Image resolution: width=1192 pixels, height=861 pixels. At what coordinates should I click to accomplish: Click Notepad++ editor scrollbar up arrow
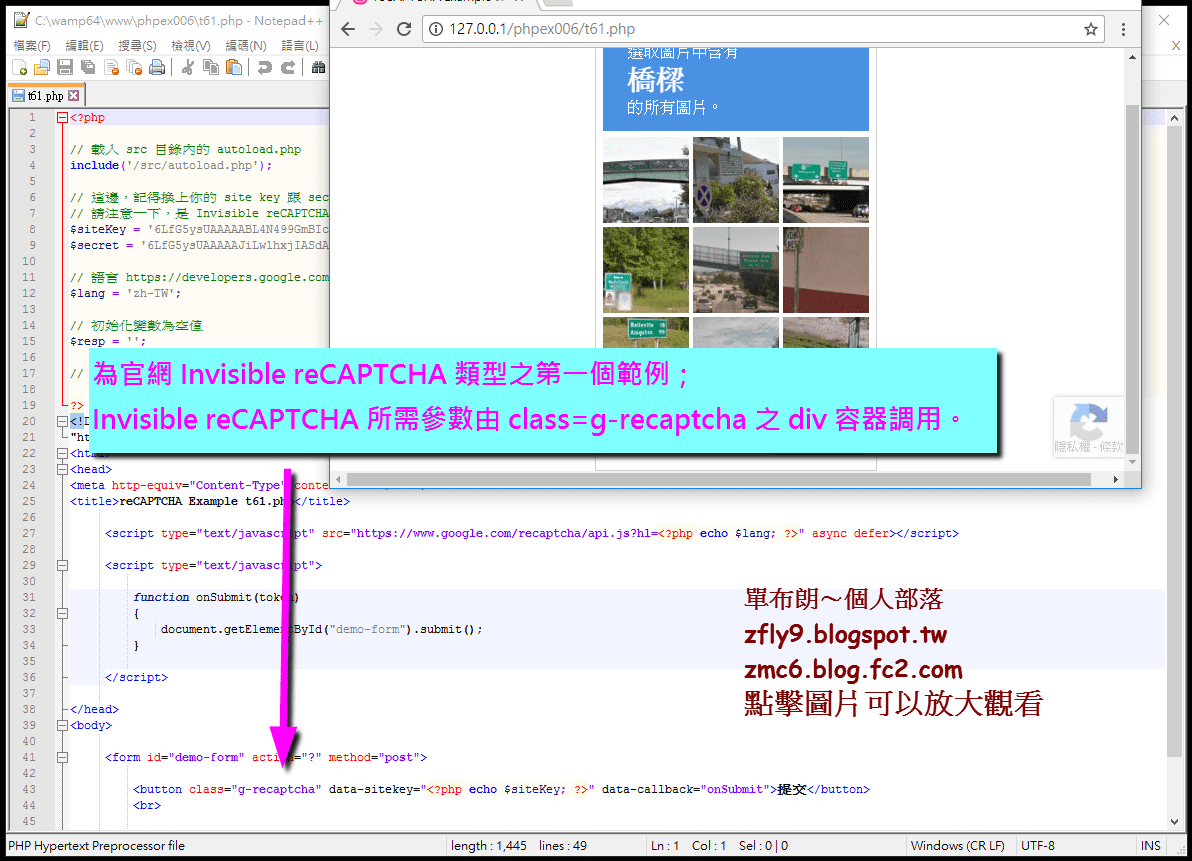(1175, 118)
